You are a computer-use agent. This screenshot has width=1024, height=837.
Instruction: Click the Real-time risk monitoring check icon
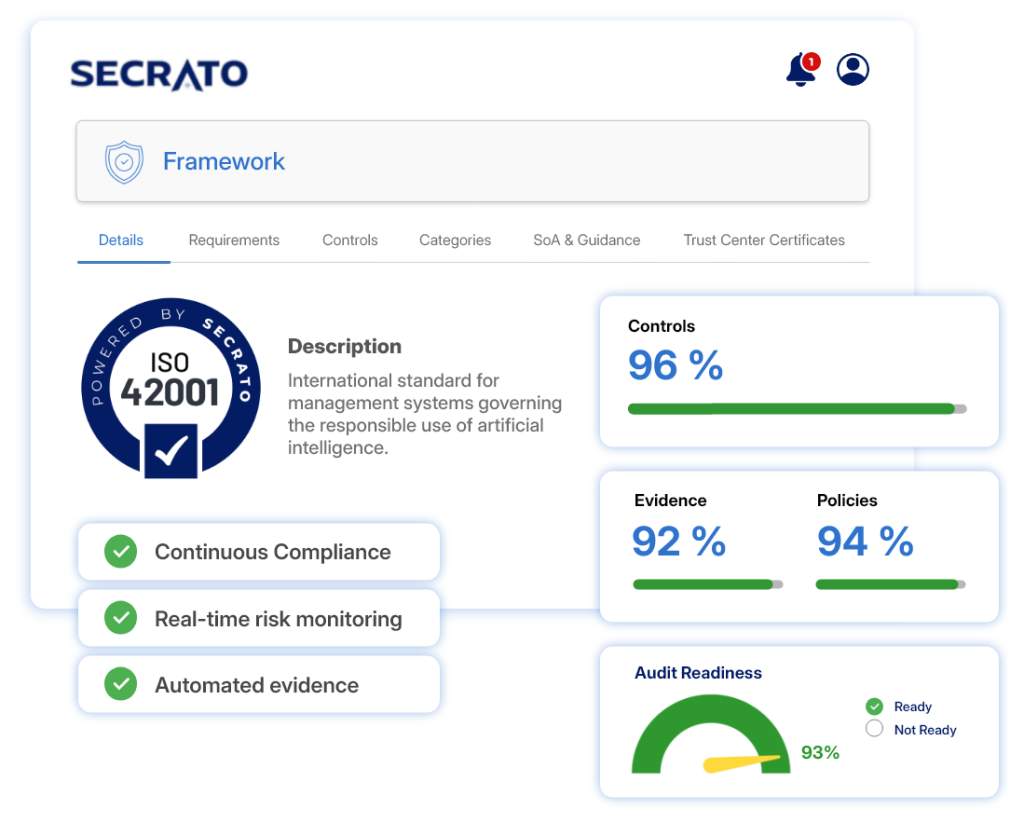point(121,618)
